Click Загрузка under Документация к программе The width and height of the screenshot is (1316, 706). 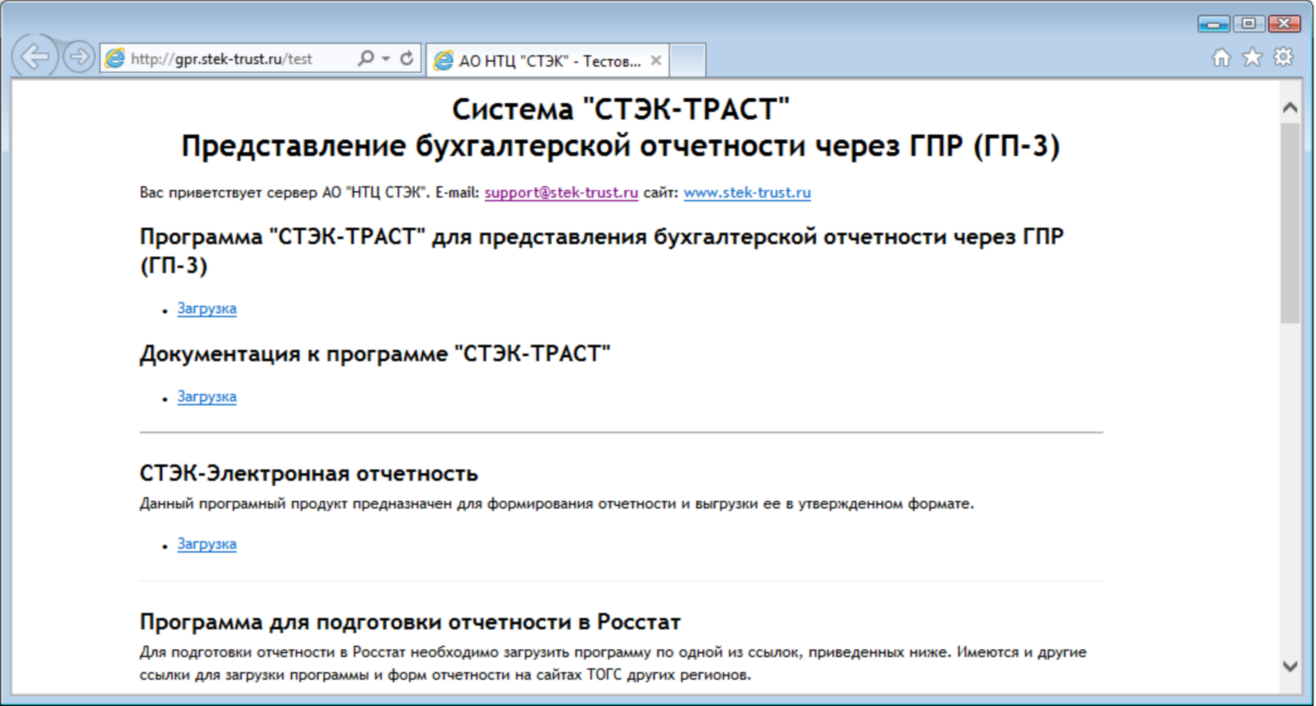point(207,397)
